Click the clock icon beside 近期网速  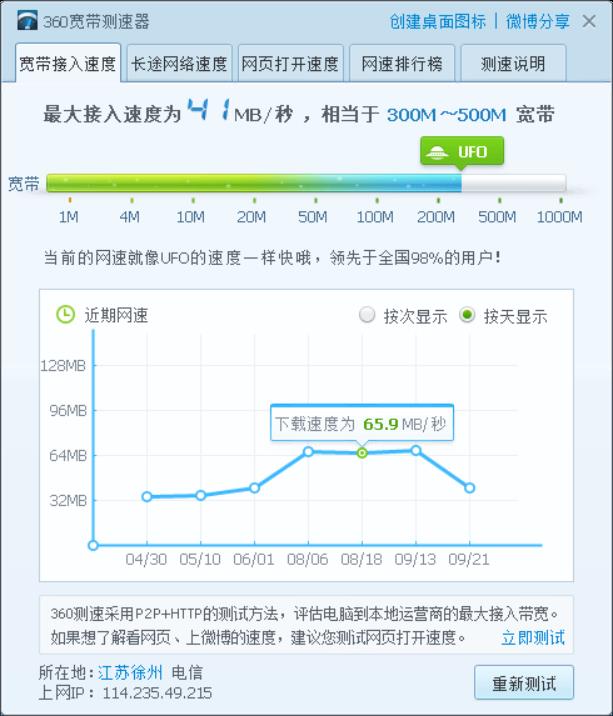click(65, 315)
